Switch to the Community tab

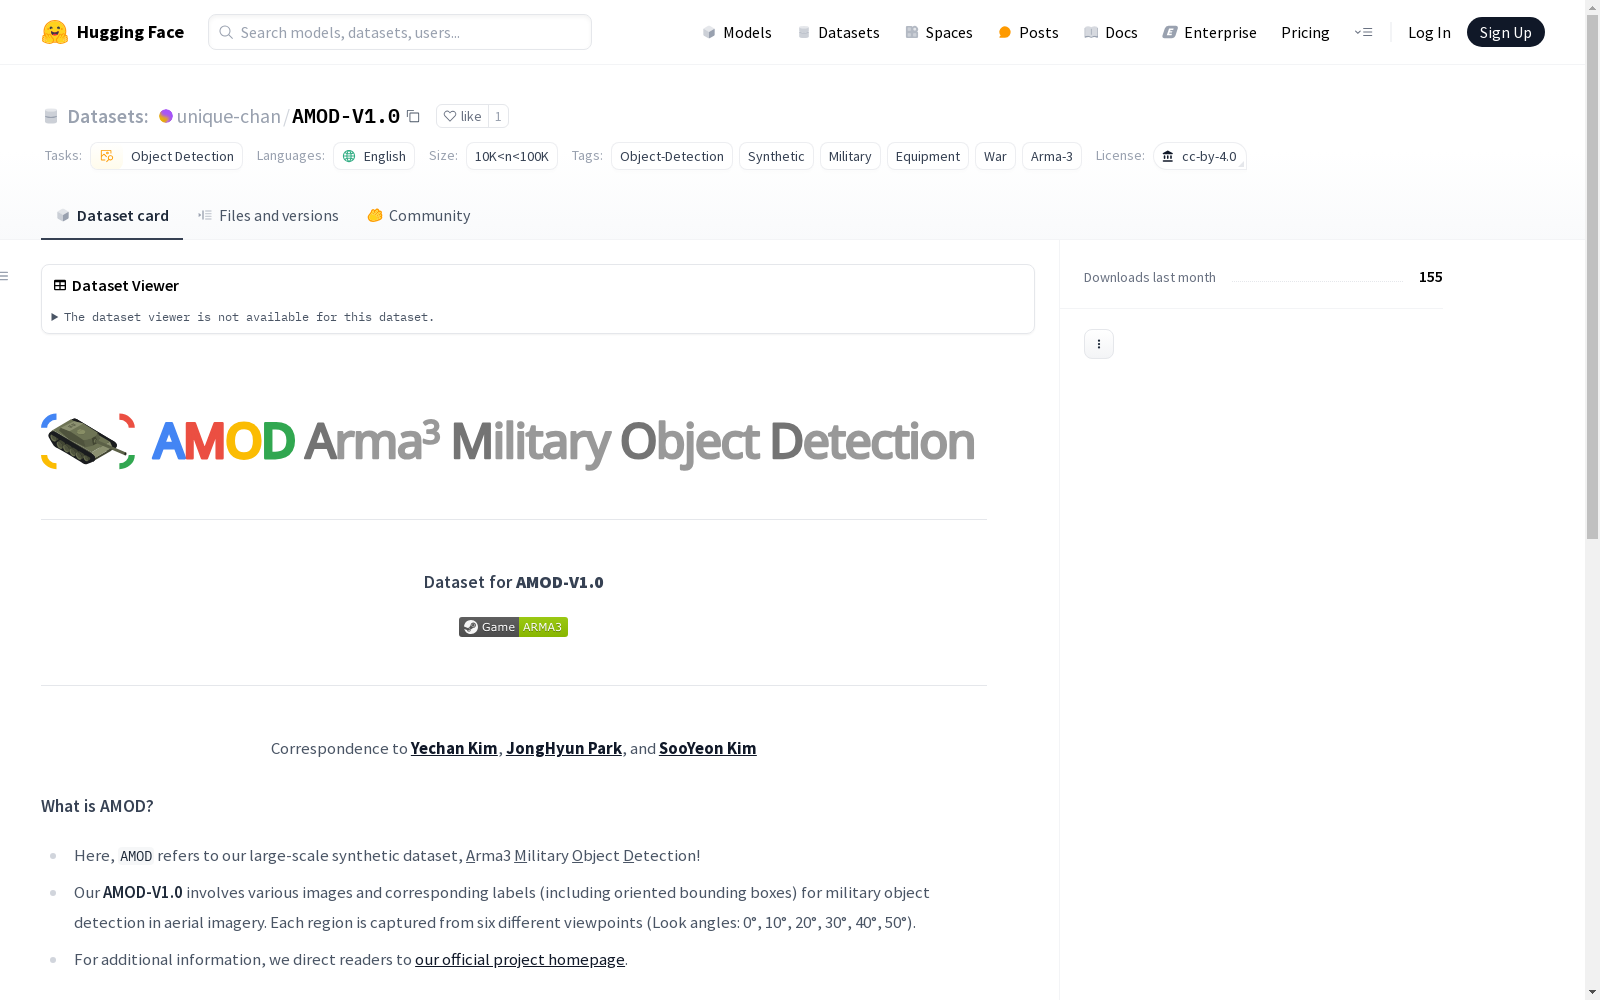point(418,215)
